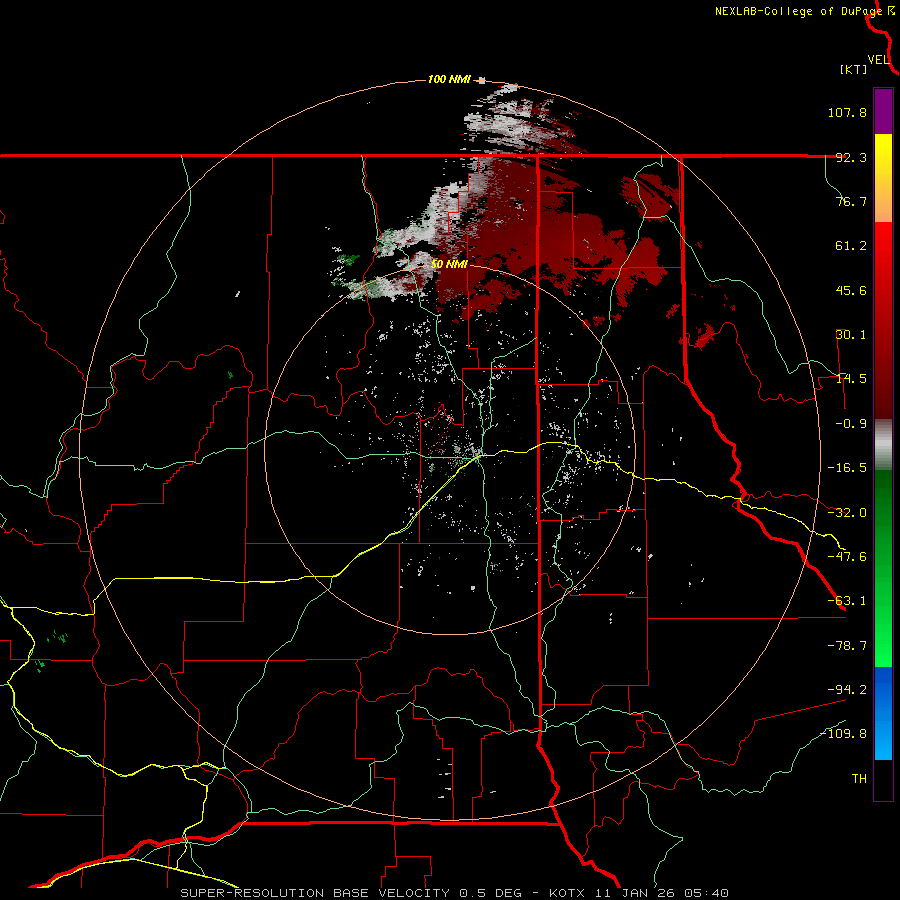Viewport: 900px width, 900px height.
Task: Click the 14.5 legend value
Action: 851,379
